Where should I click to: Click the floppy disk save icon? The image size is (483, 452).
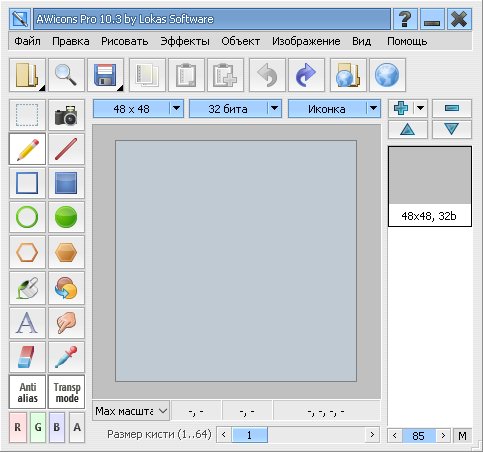pos(105,75)
